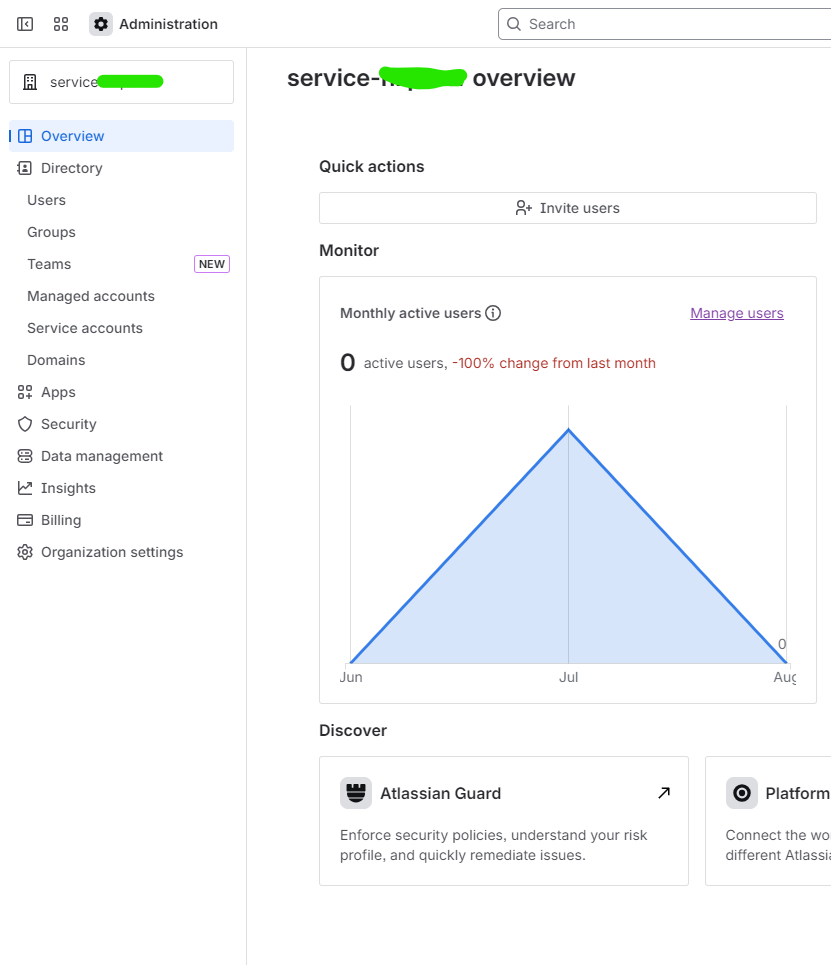Go to the Users page
Screen dimensions: 831x965
click(46, 200)
